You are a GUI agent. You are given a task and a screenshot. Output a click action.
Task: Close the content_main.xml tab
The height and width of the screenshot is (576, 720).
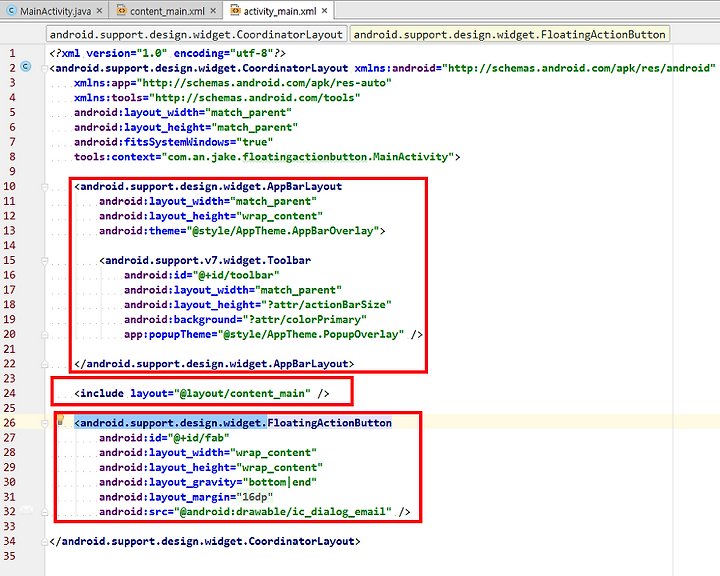[213, 11]
